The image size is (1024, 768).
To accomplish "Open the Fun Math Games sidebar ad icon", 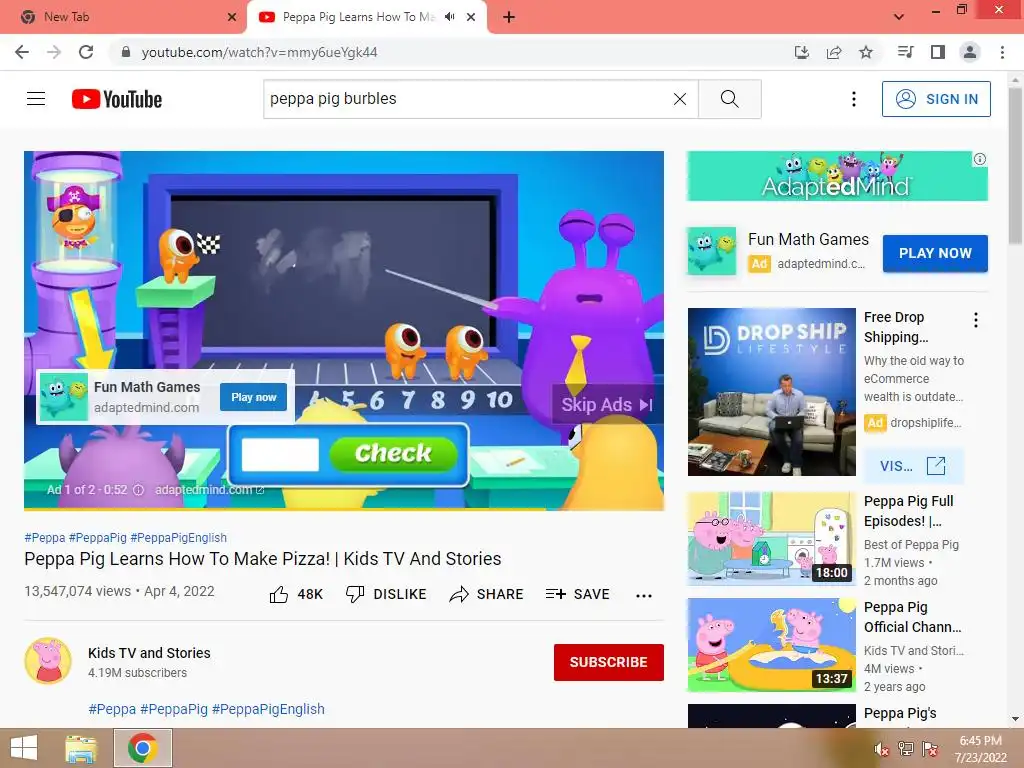I will tap(711, 251).
